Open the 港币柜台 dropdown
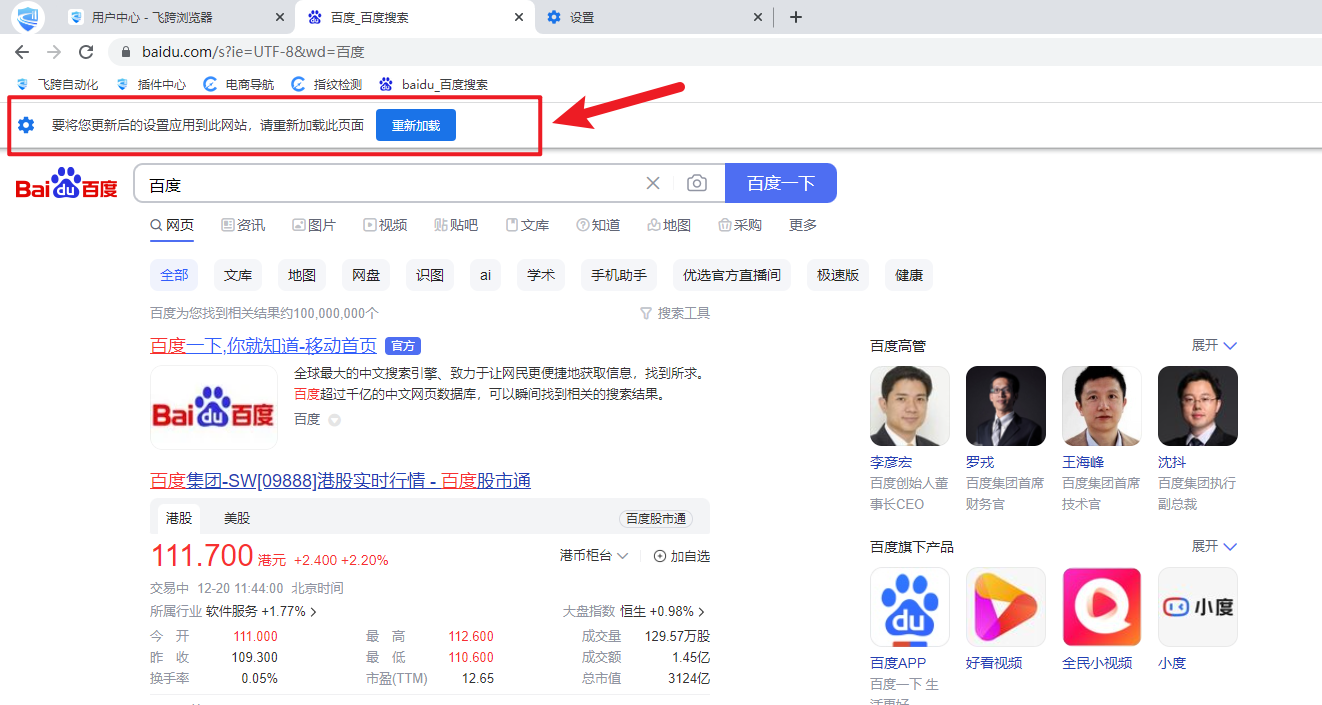 [594, 556]
